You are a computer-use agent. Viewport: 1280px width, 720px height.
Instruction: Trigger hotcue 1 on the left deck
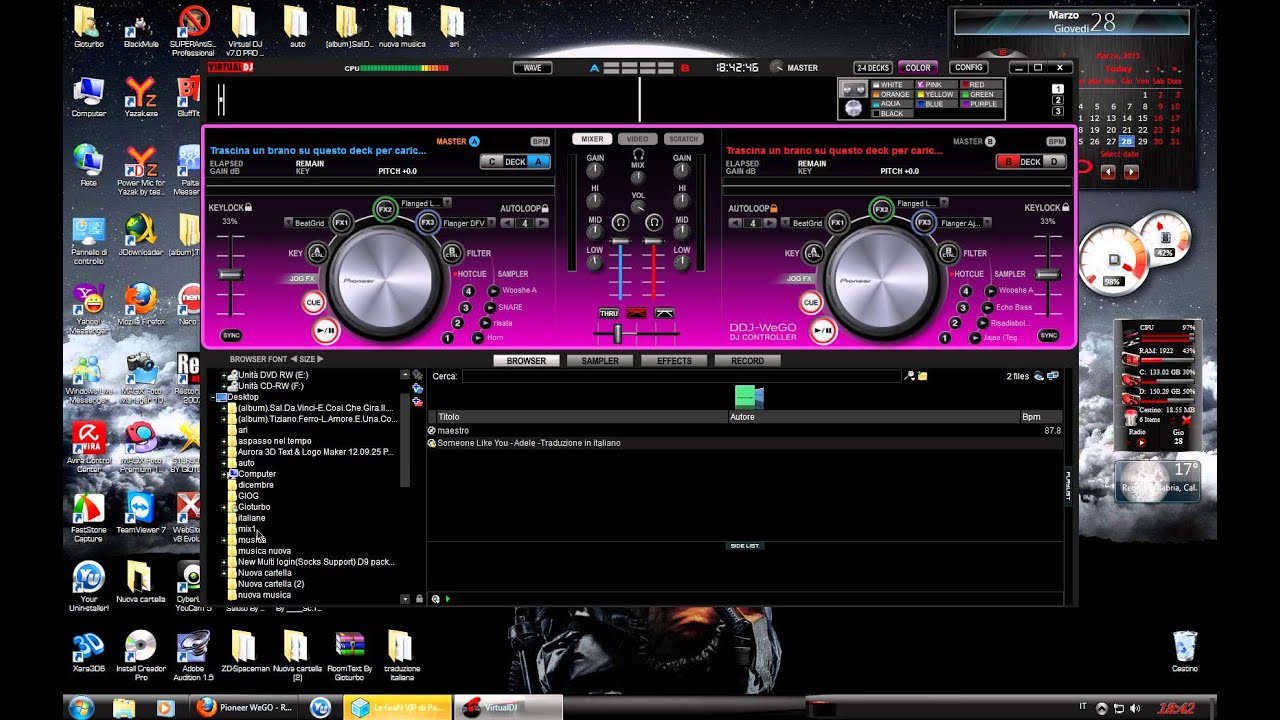pyautogui.click(x=447, y=338)
